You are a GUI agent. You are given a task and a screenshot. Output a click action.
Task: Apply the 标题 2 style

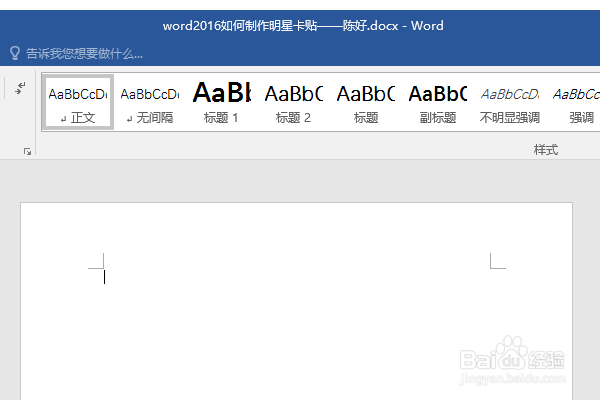coord(293,102)
